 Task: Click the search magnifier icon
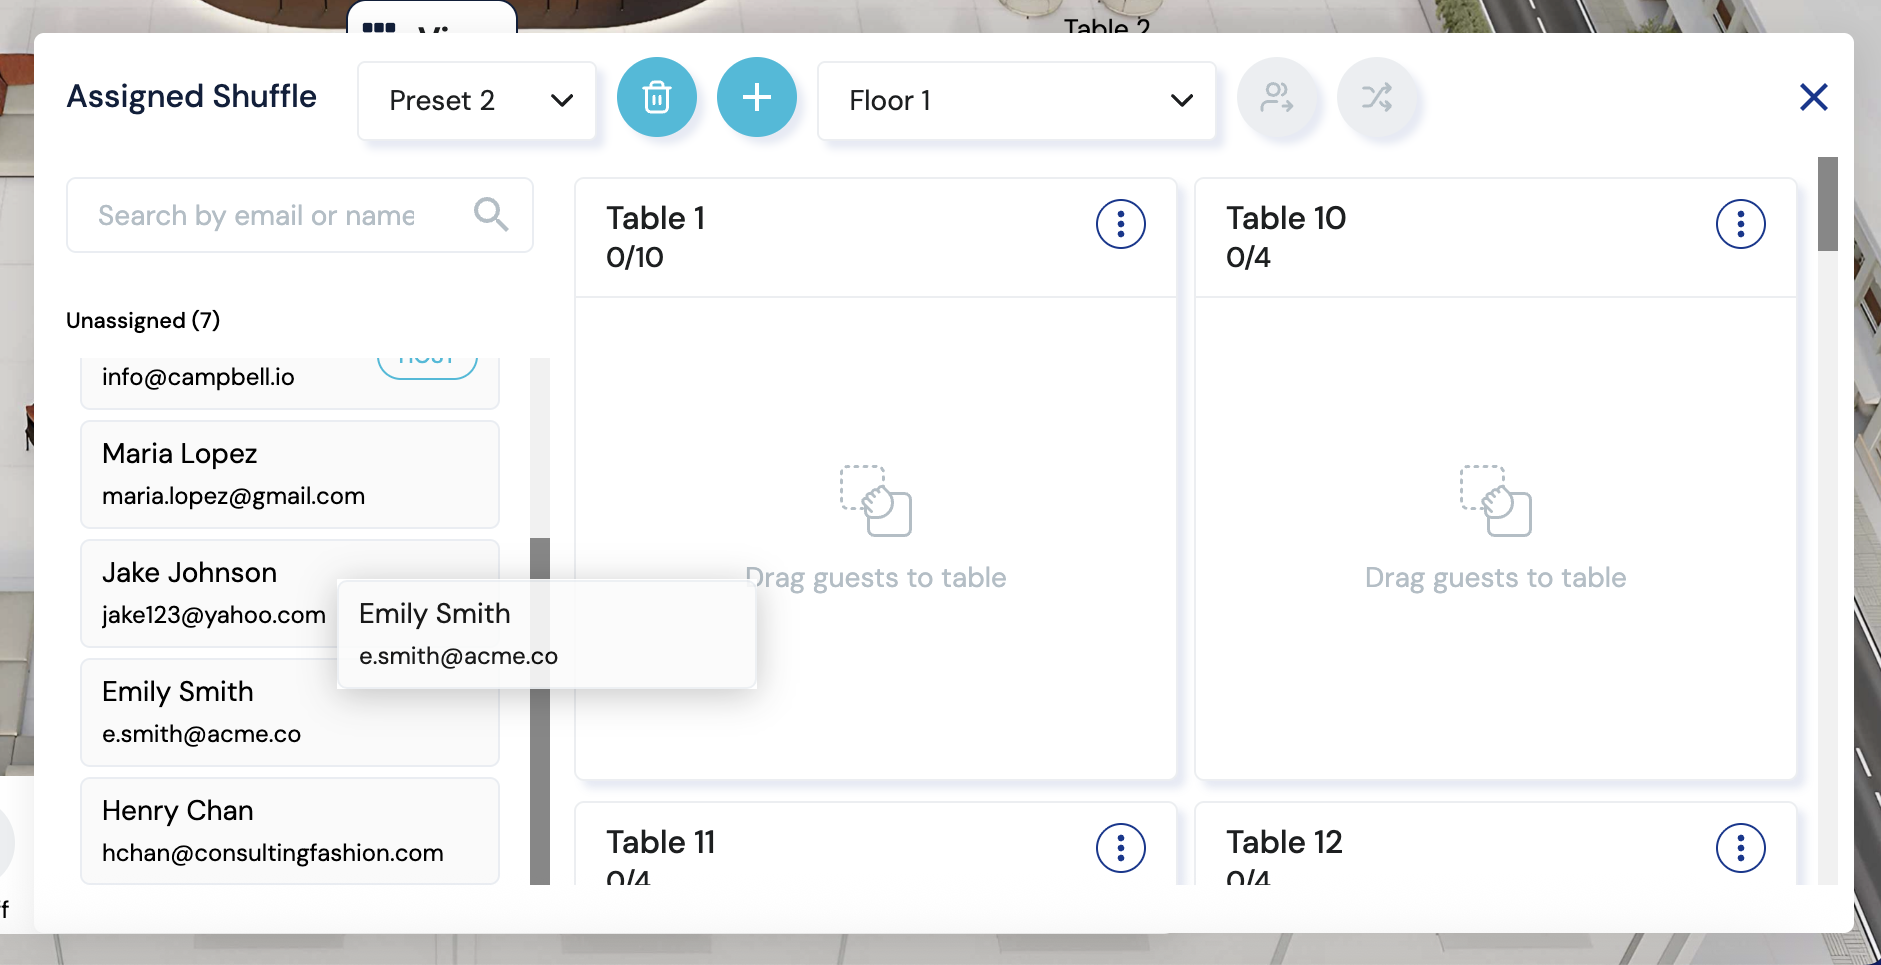490,214
